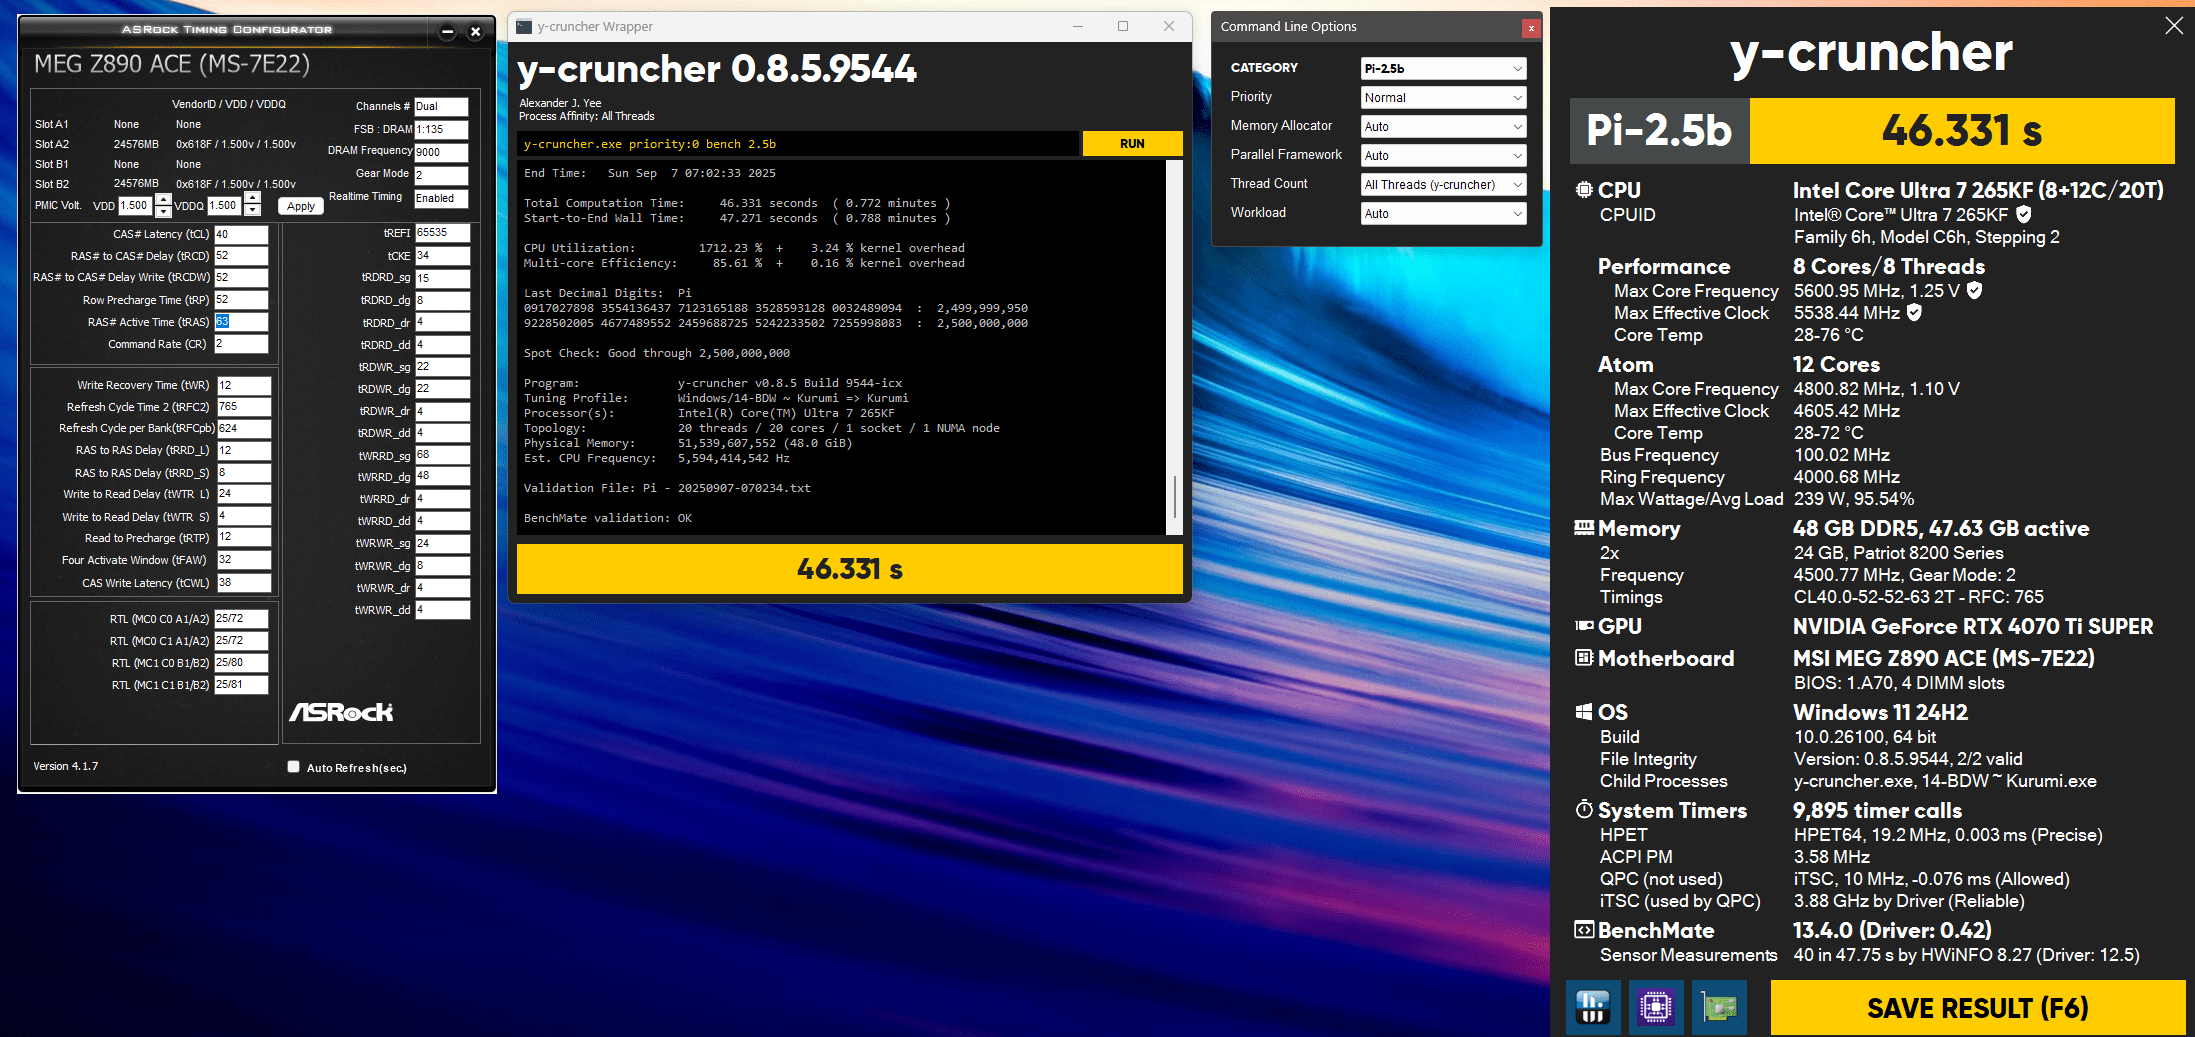Close the Command Line Options window
Image resolution: width=2195 pixels, height=1037 pixels.
click(1530, 28)
